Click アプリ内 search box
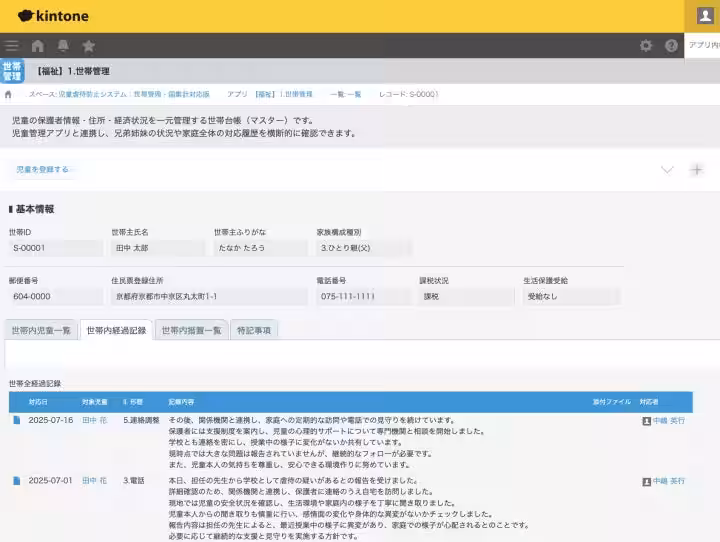 point(703,45)
